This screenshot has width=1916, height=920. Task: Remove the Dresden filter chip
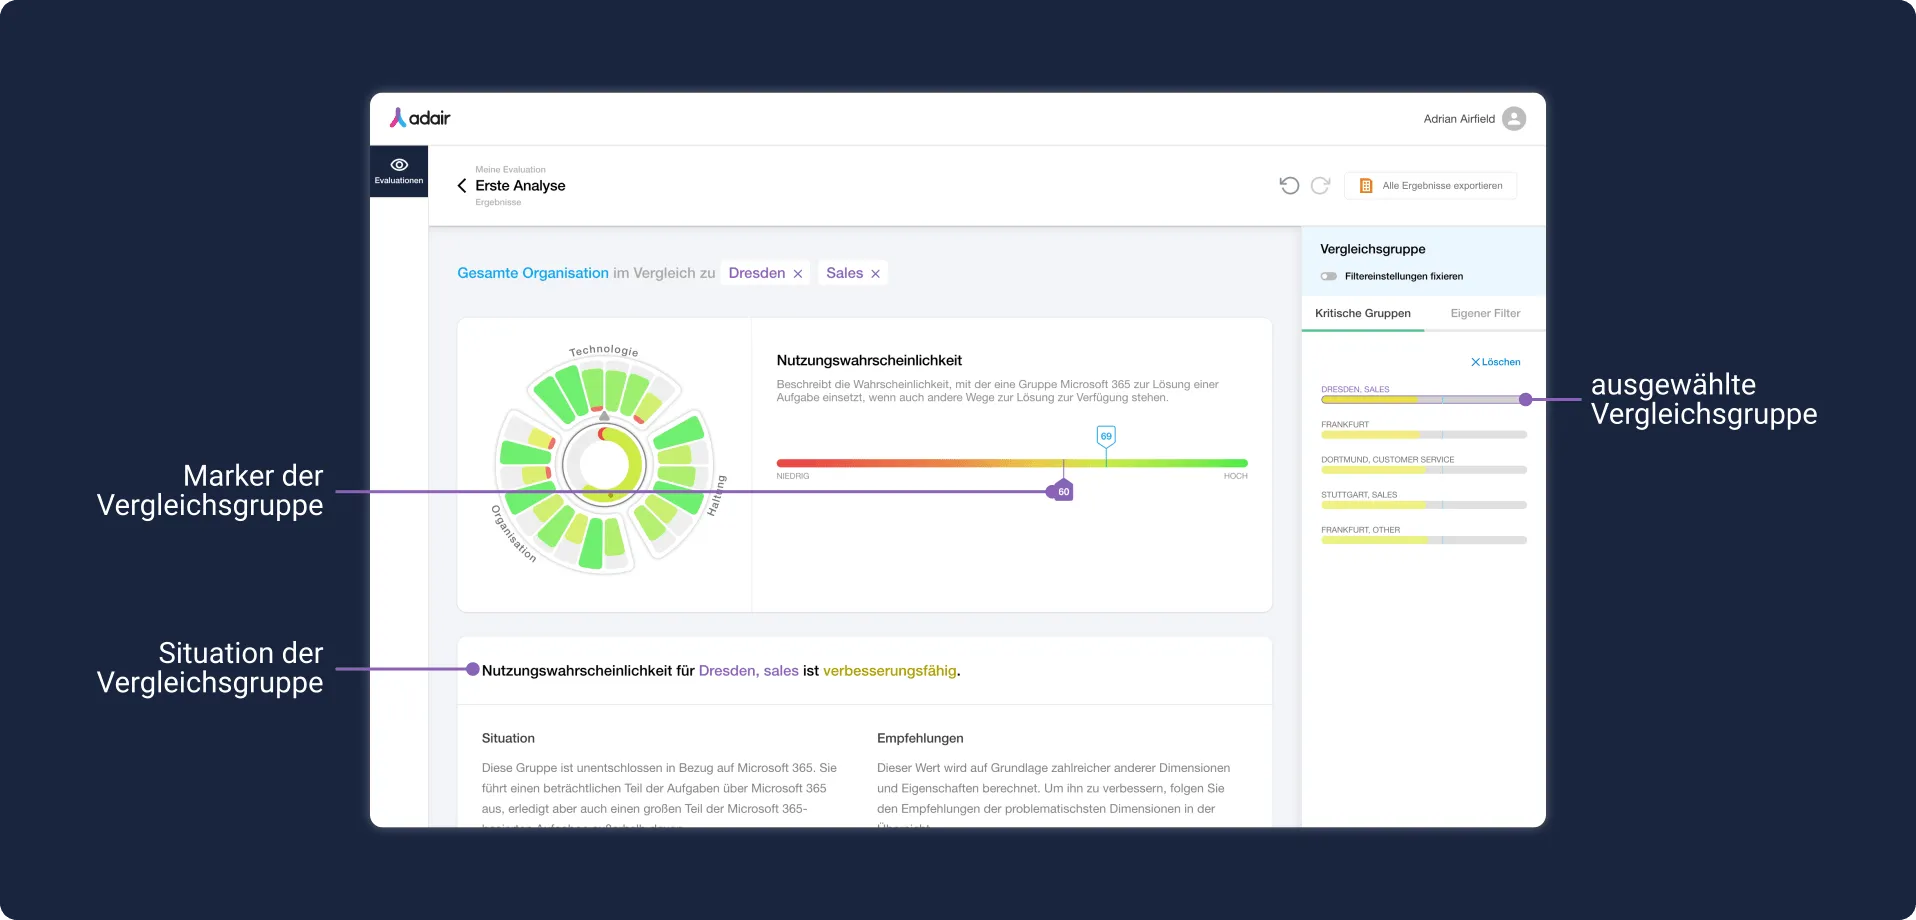(798, 274)
